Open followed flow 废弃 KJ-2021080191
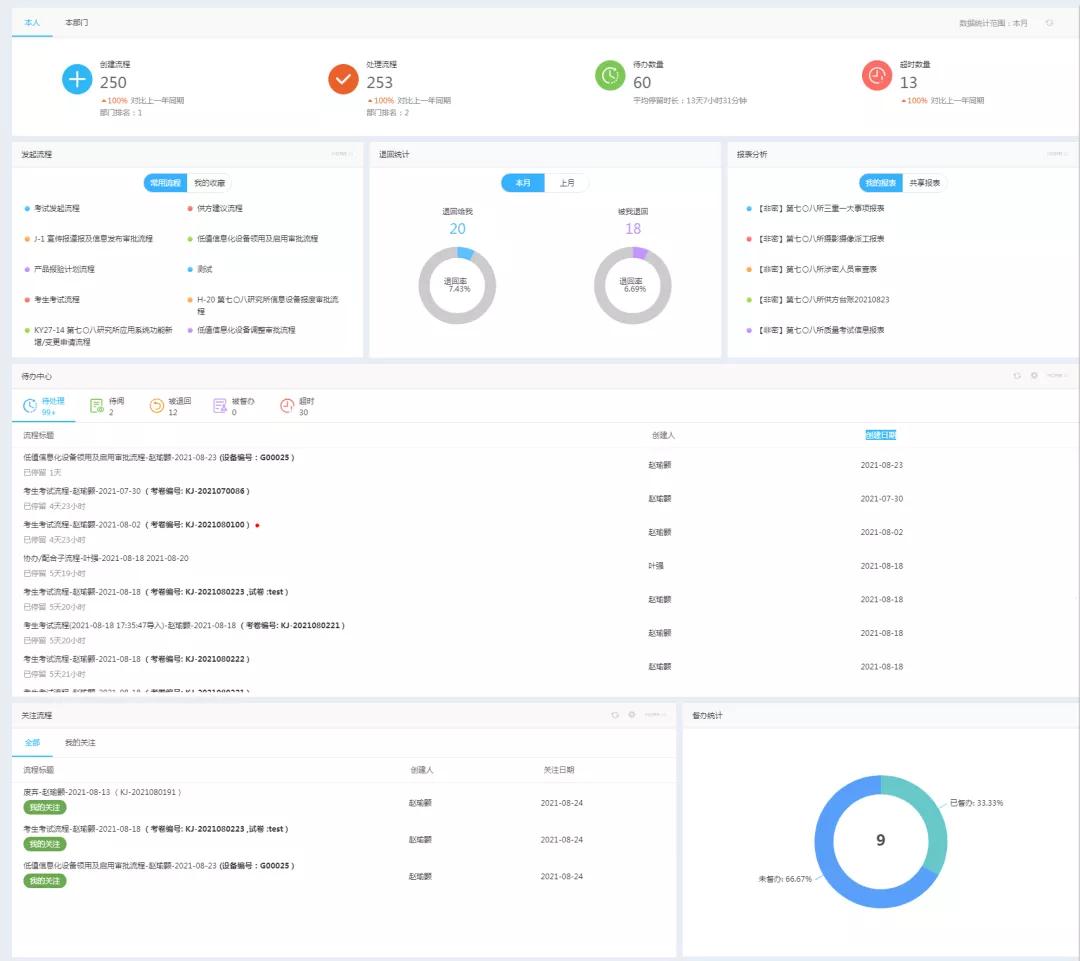Screen dimensions: 1080x961 (102, 792)
